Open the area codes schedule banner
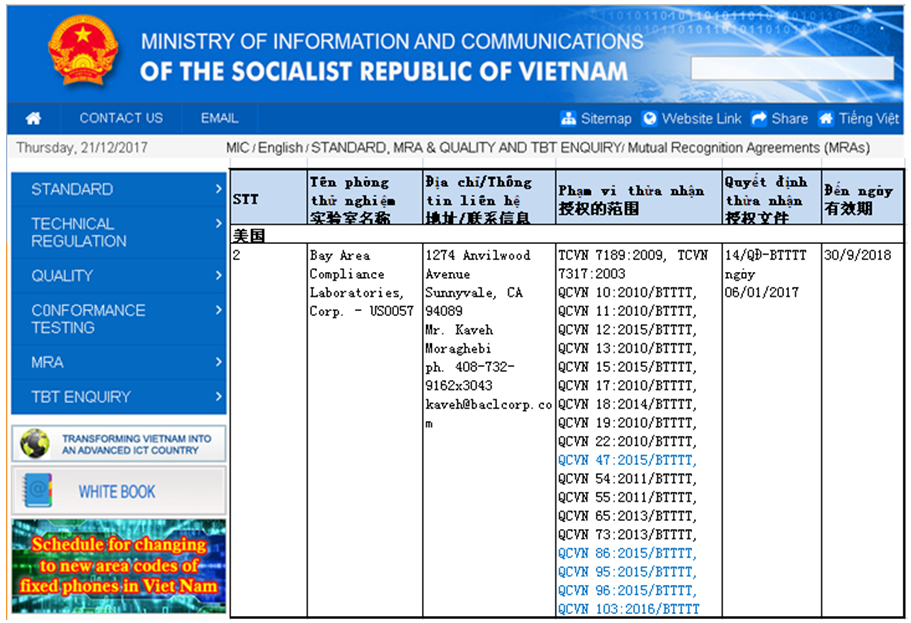 (x=119, y=565)
